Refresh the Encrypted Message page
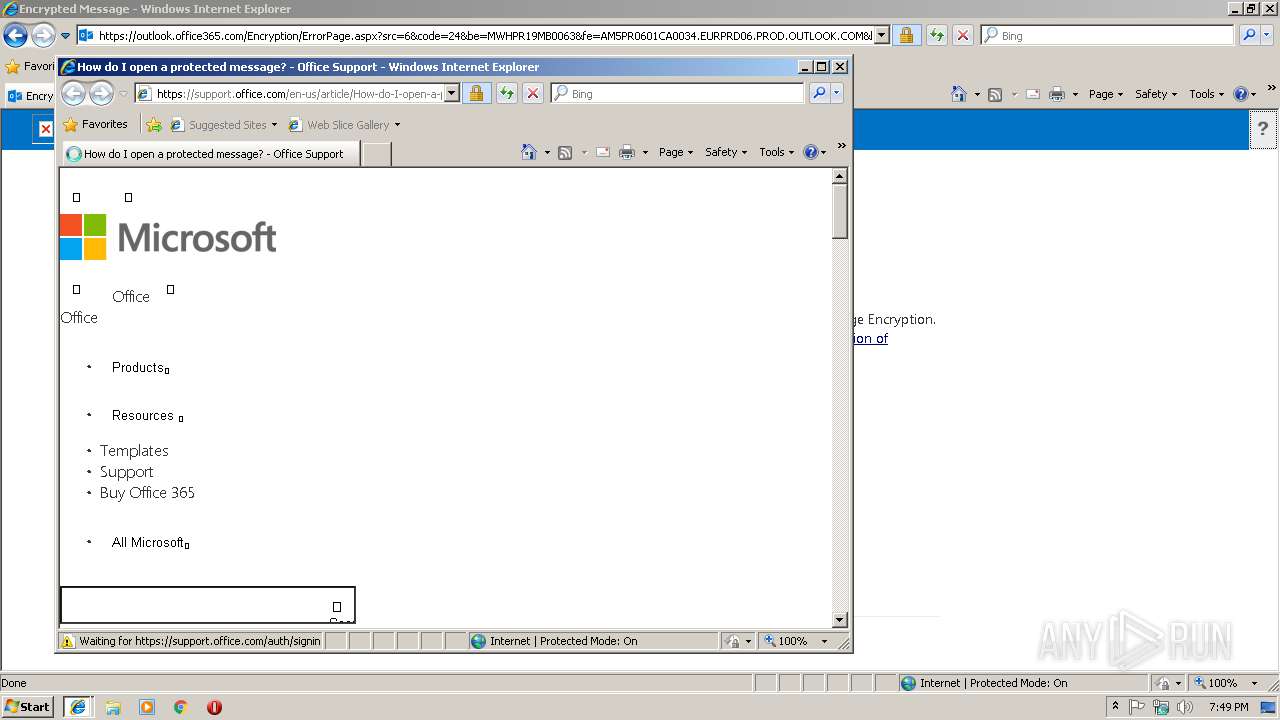Screen dimensions: 1280x720 tap(936, 35)
